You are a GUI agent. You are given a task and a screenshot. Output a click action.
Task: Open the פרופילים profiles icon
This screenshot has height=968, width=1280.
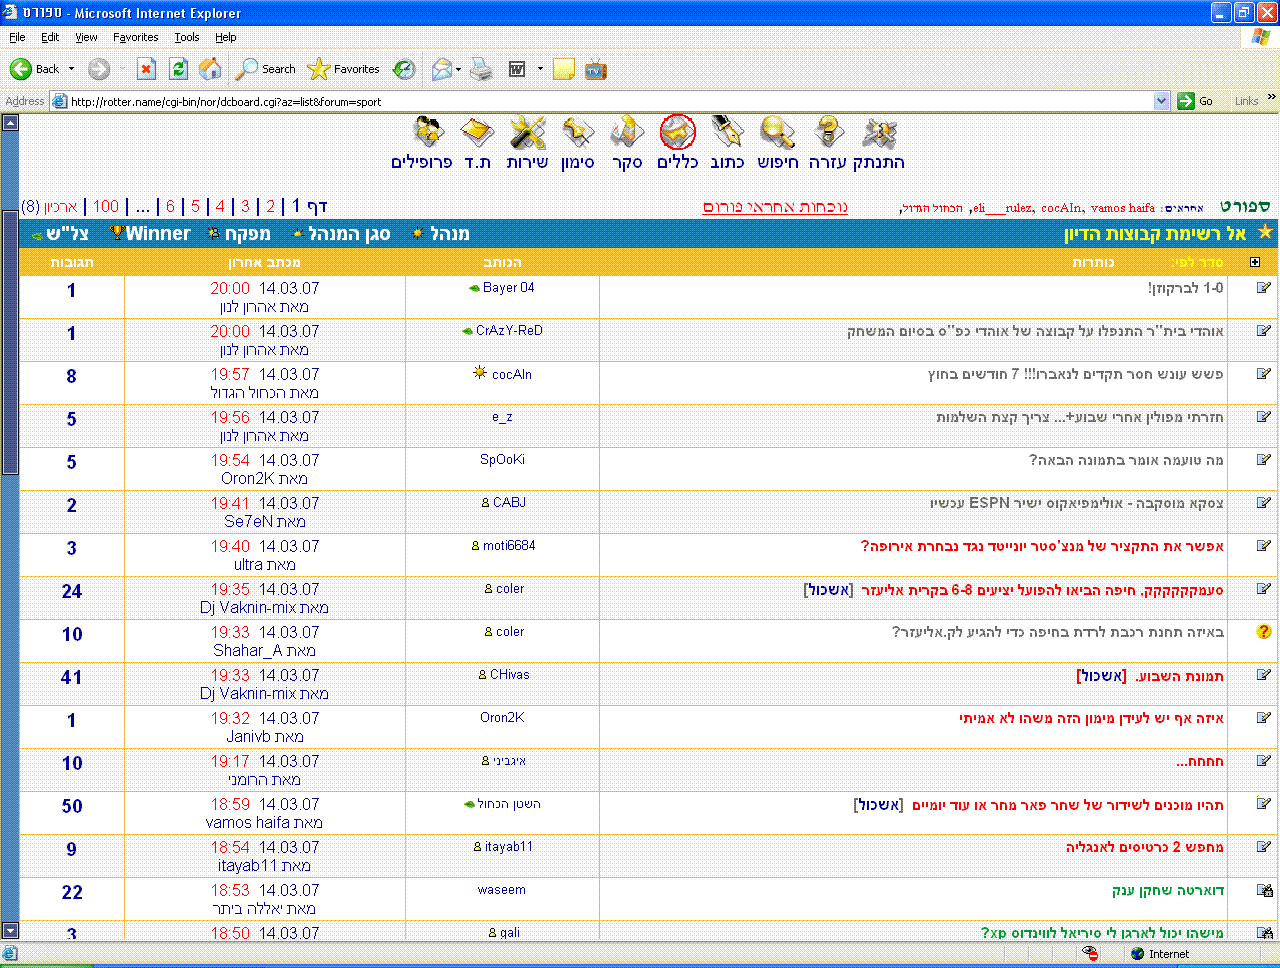428,133
